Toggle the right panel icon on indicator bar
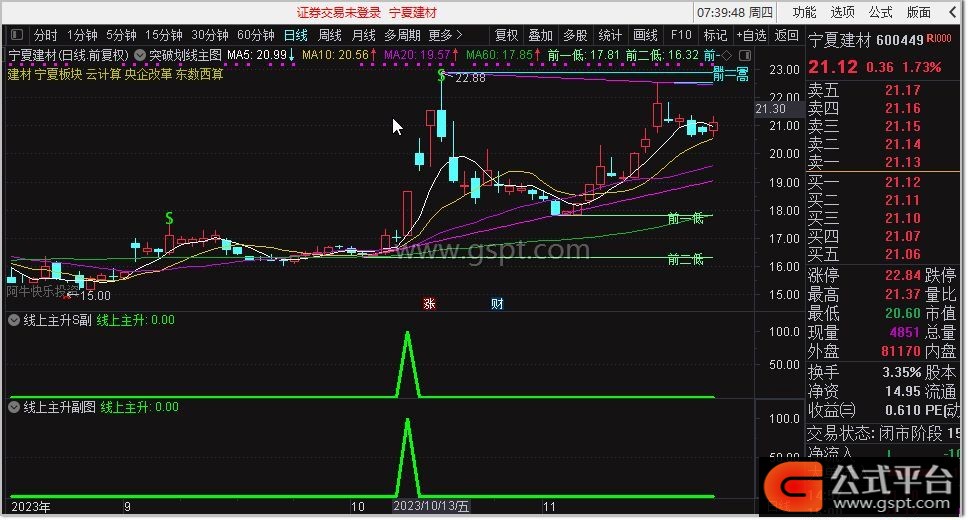Screen dimensions: 969x520 pyautogui.click(x=745, y=55)
